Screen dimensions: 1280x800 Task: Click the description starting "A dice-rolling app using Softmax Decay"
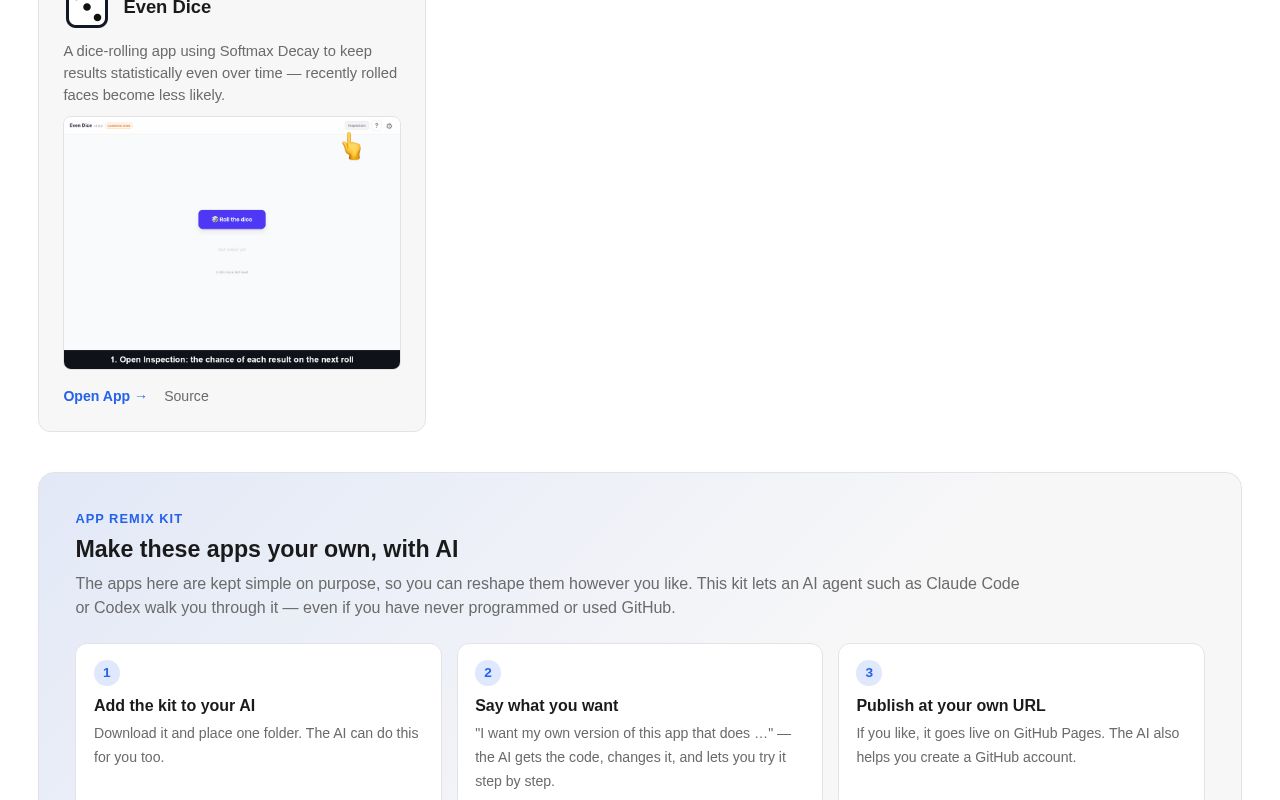pyautogui.click(x=231, y=73)
